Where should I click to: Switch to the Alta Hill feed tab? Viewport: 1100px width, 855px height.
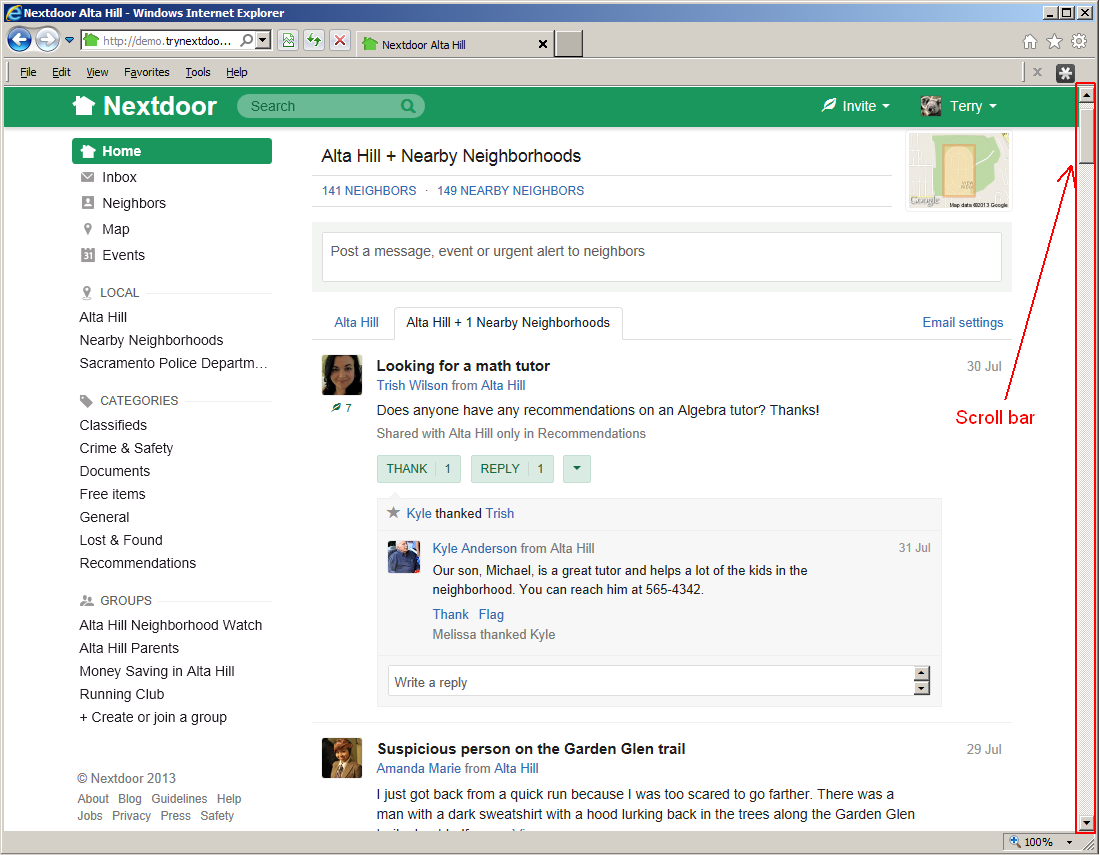pyautogui.click(x=356, y=323)
